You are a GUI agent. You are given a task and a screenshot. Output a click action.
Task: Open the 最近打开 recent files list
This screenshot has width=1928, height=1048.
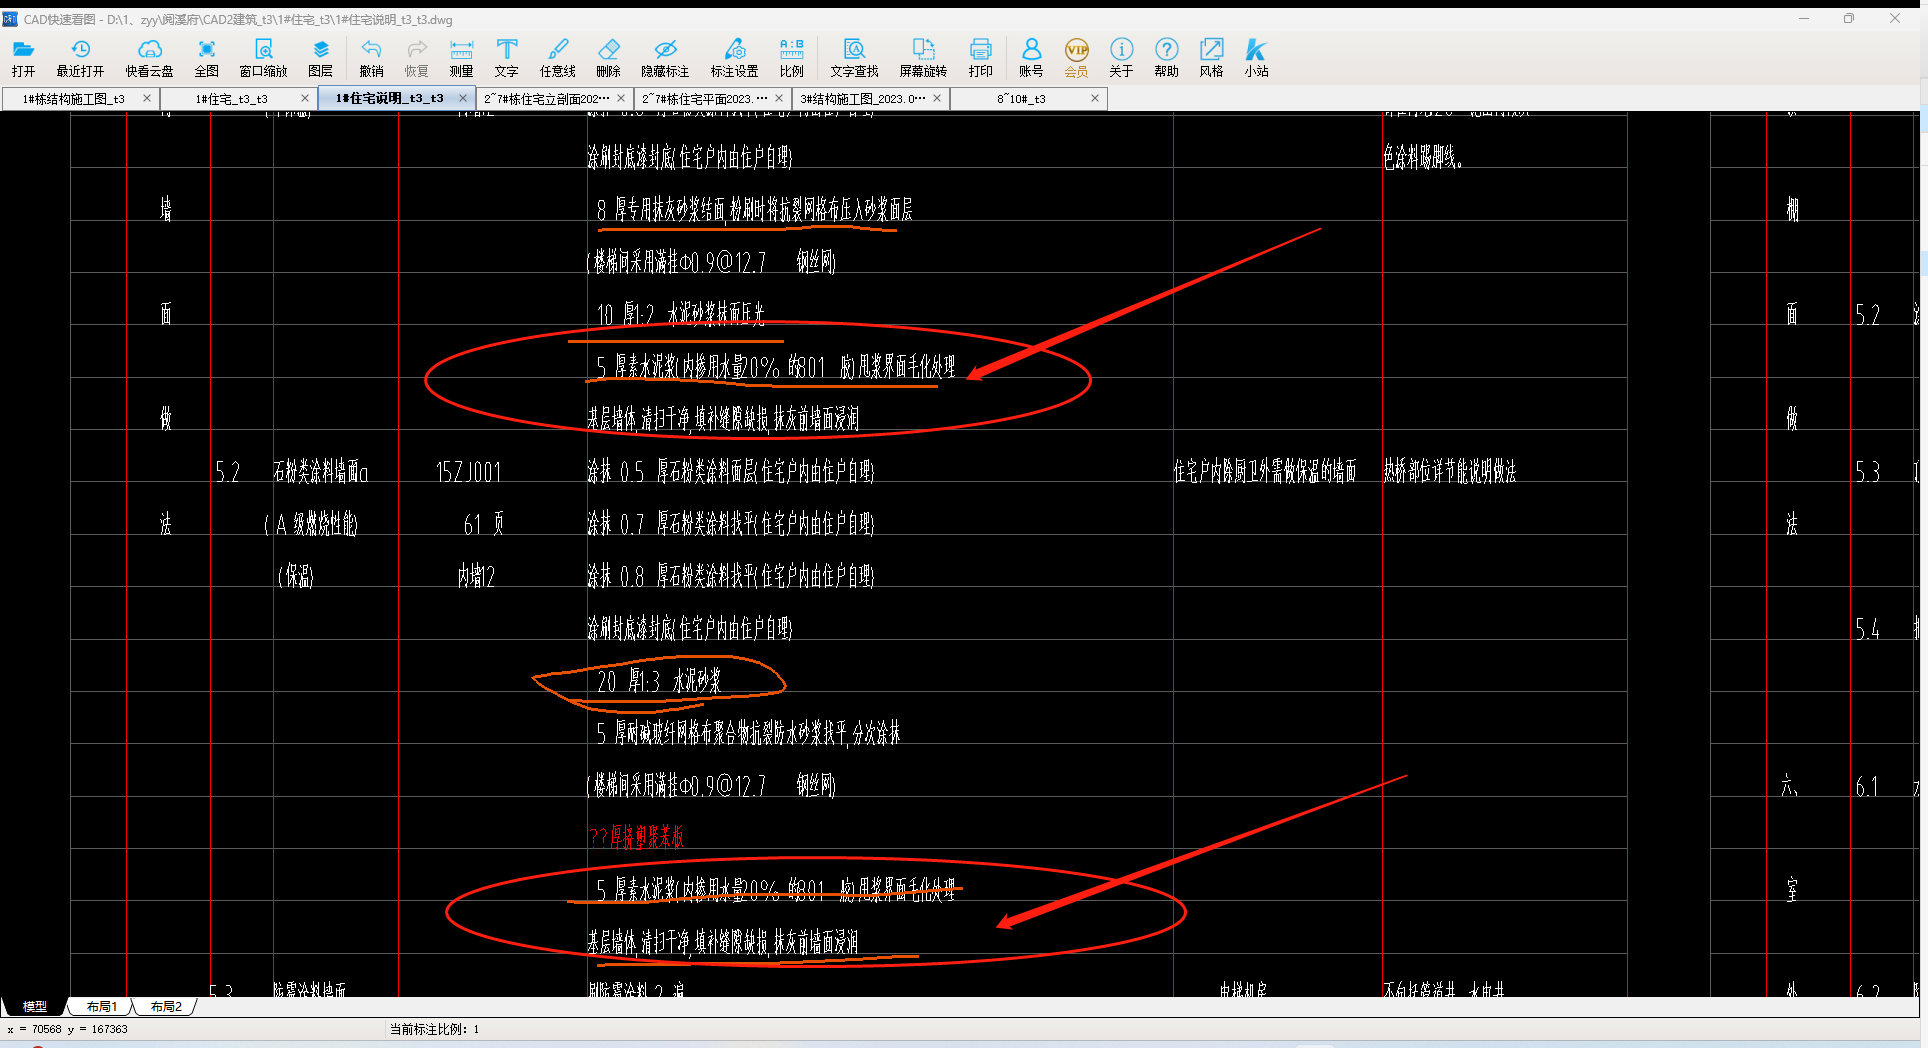point(80,58)
